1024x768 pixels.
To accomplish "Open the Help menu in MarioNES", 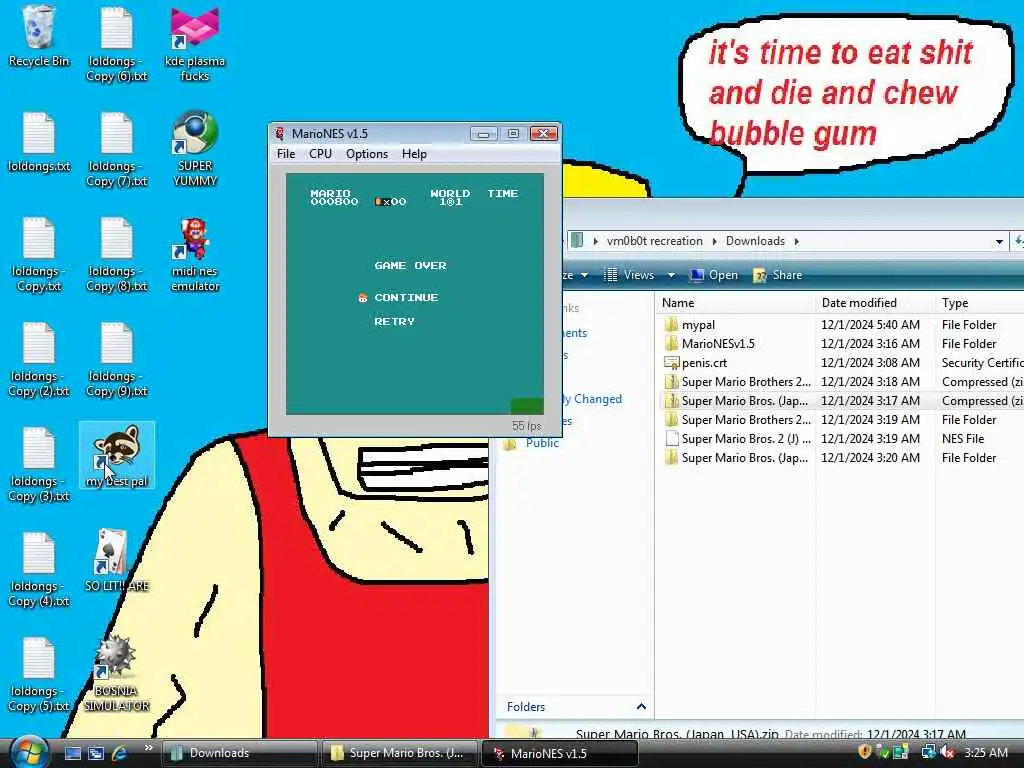I will click(414, 153).
